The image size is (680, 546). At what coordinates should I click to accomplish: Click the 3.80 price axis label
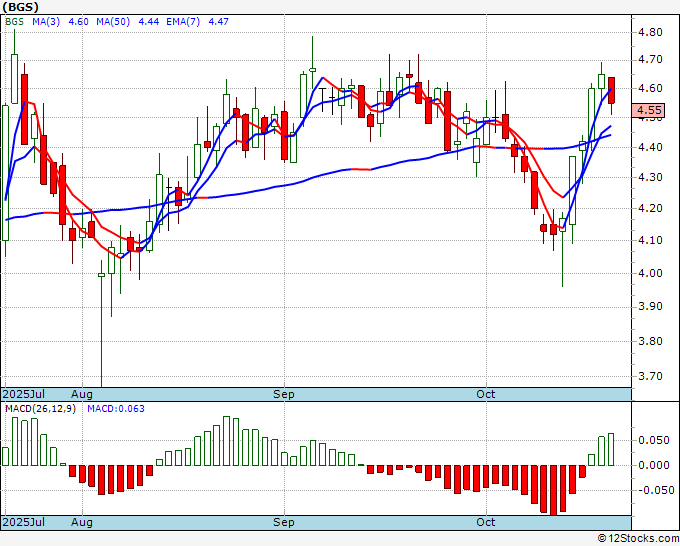click(650, 341)
